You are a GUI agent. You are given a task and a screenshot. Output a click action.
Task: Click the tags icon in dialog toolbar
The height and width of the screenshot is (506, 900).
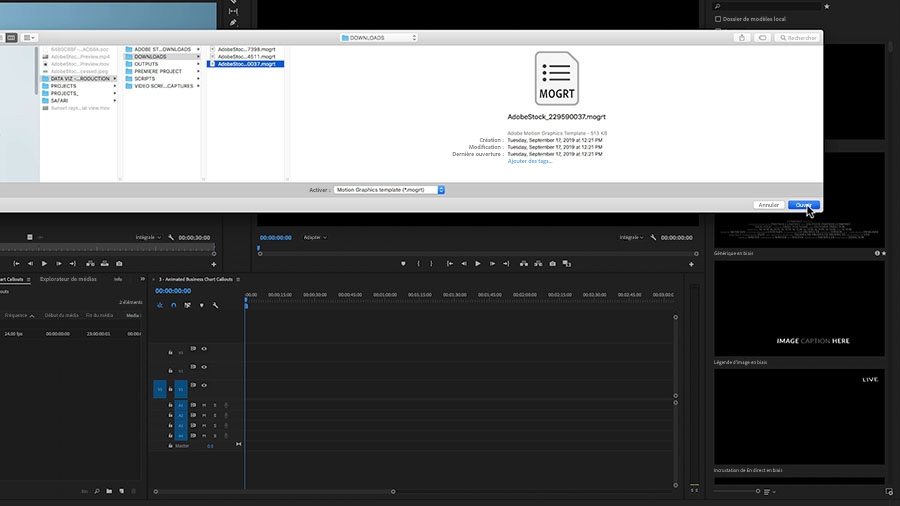coord(762,38)
